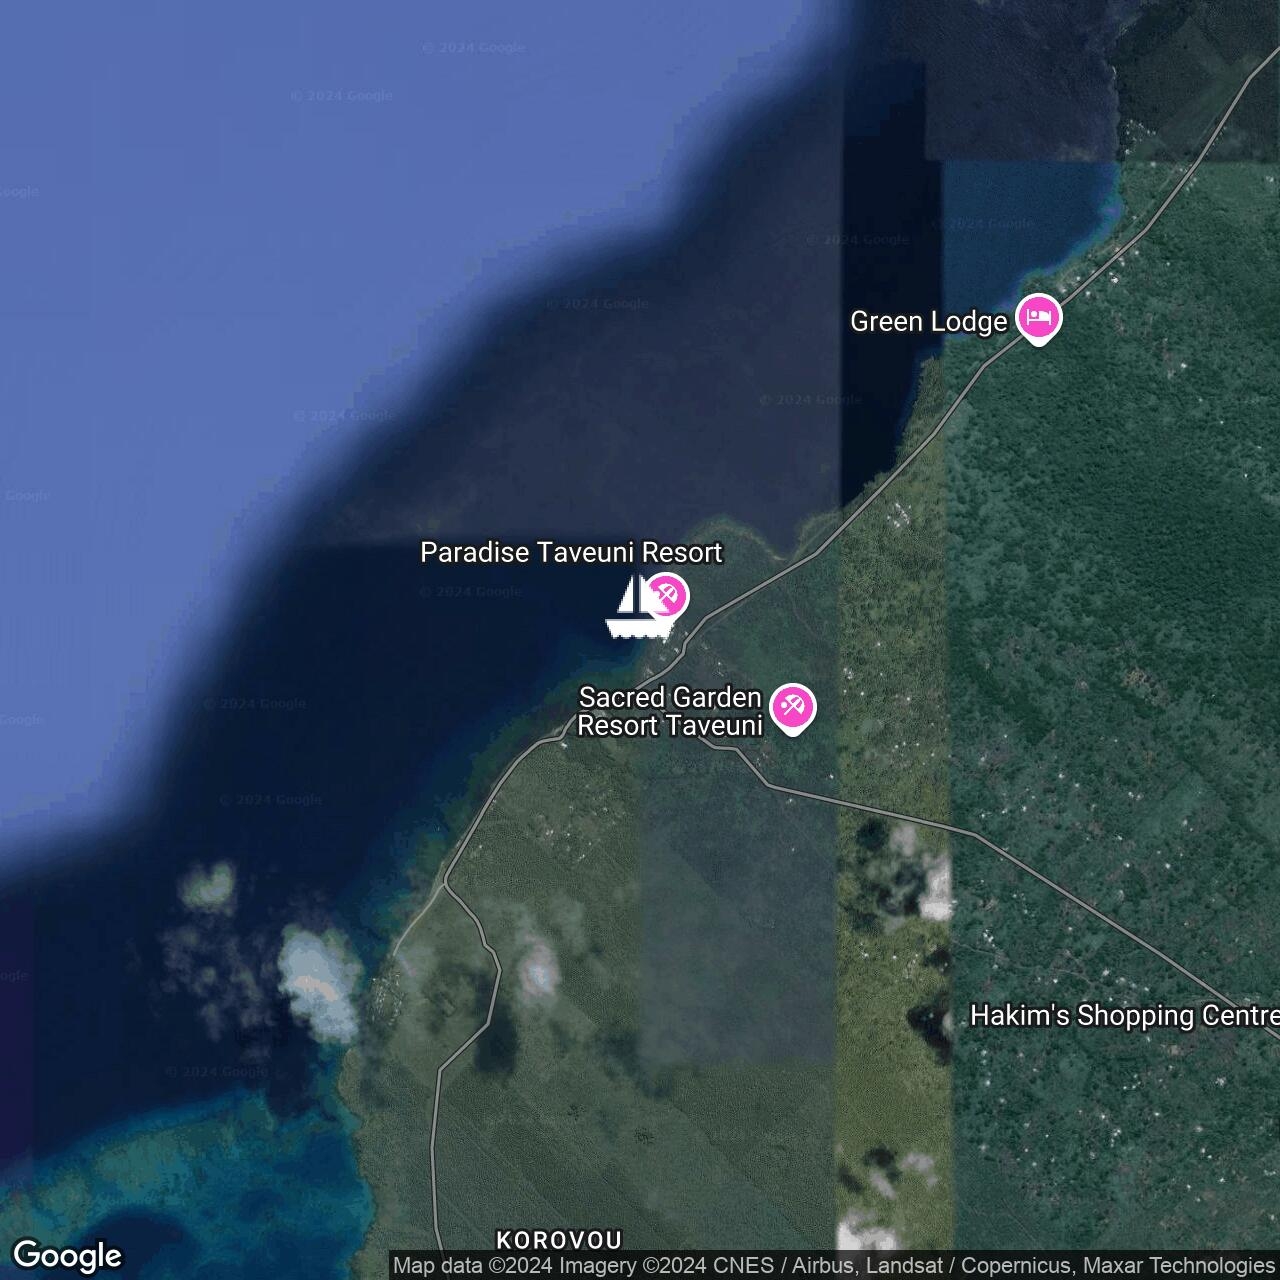Viewport: 1280px width, 1280px height.
Task: Click the large white cloud by the coast
Action: coord(318,982)
